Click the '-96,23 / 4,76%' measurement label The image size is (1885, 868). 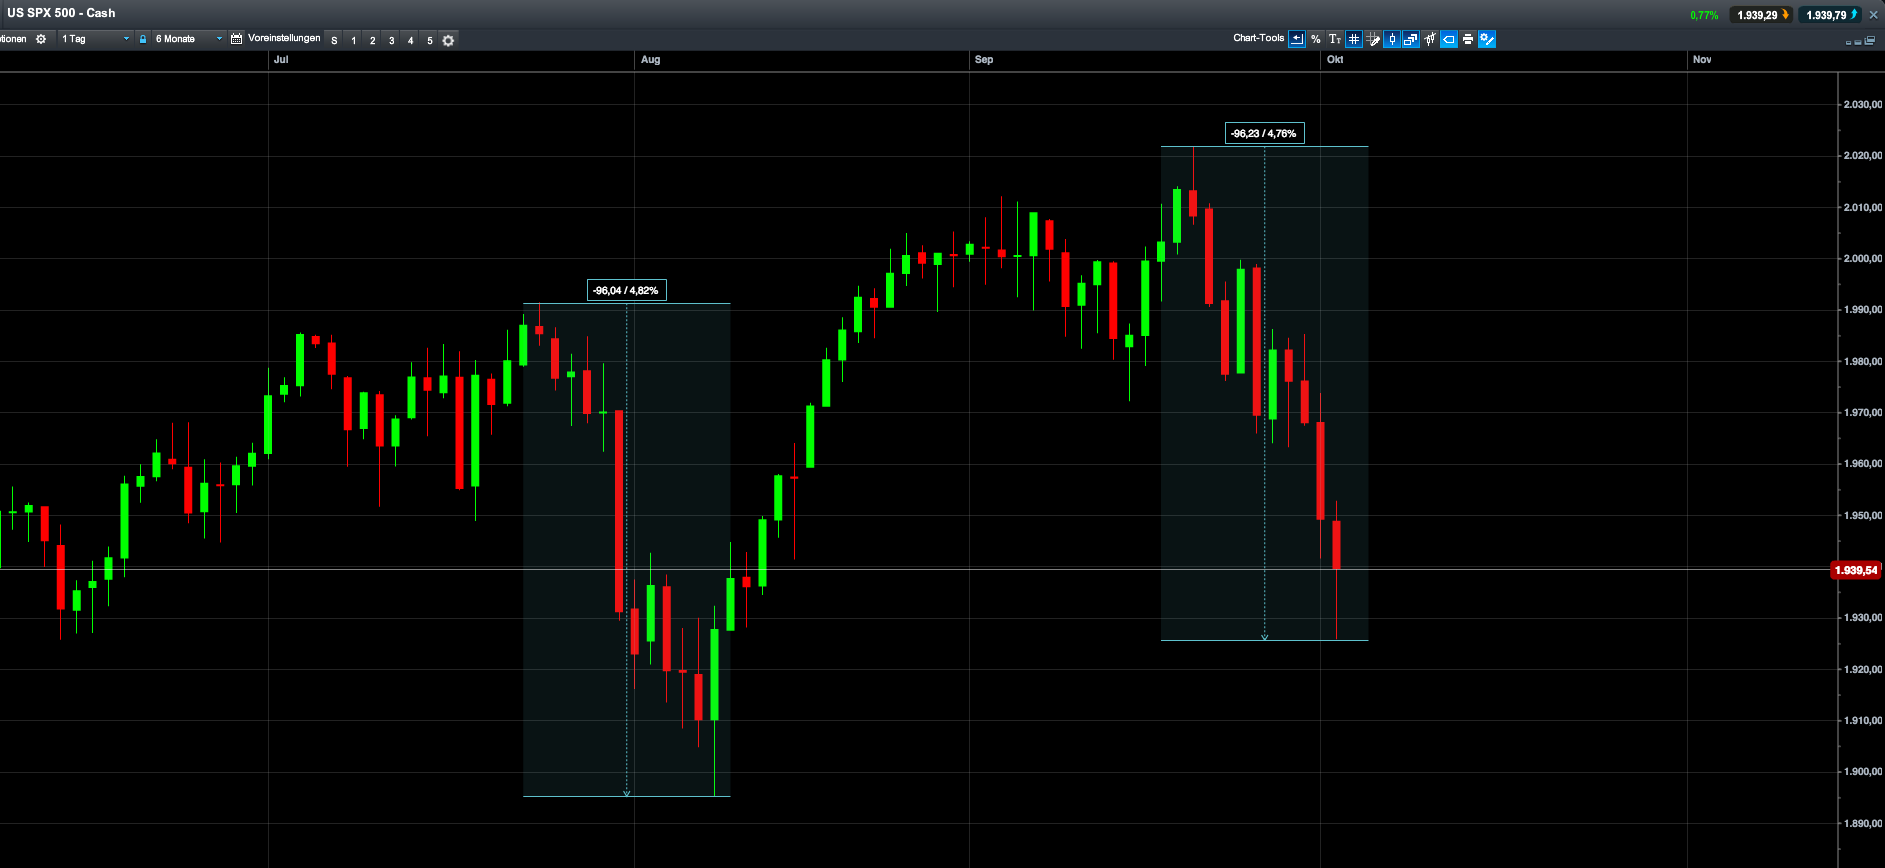click(1264, 134)
